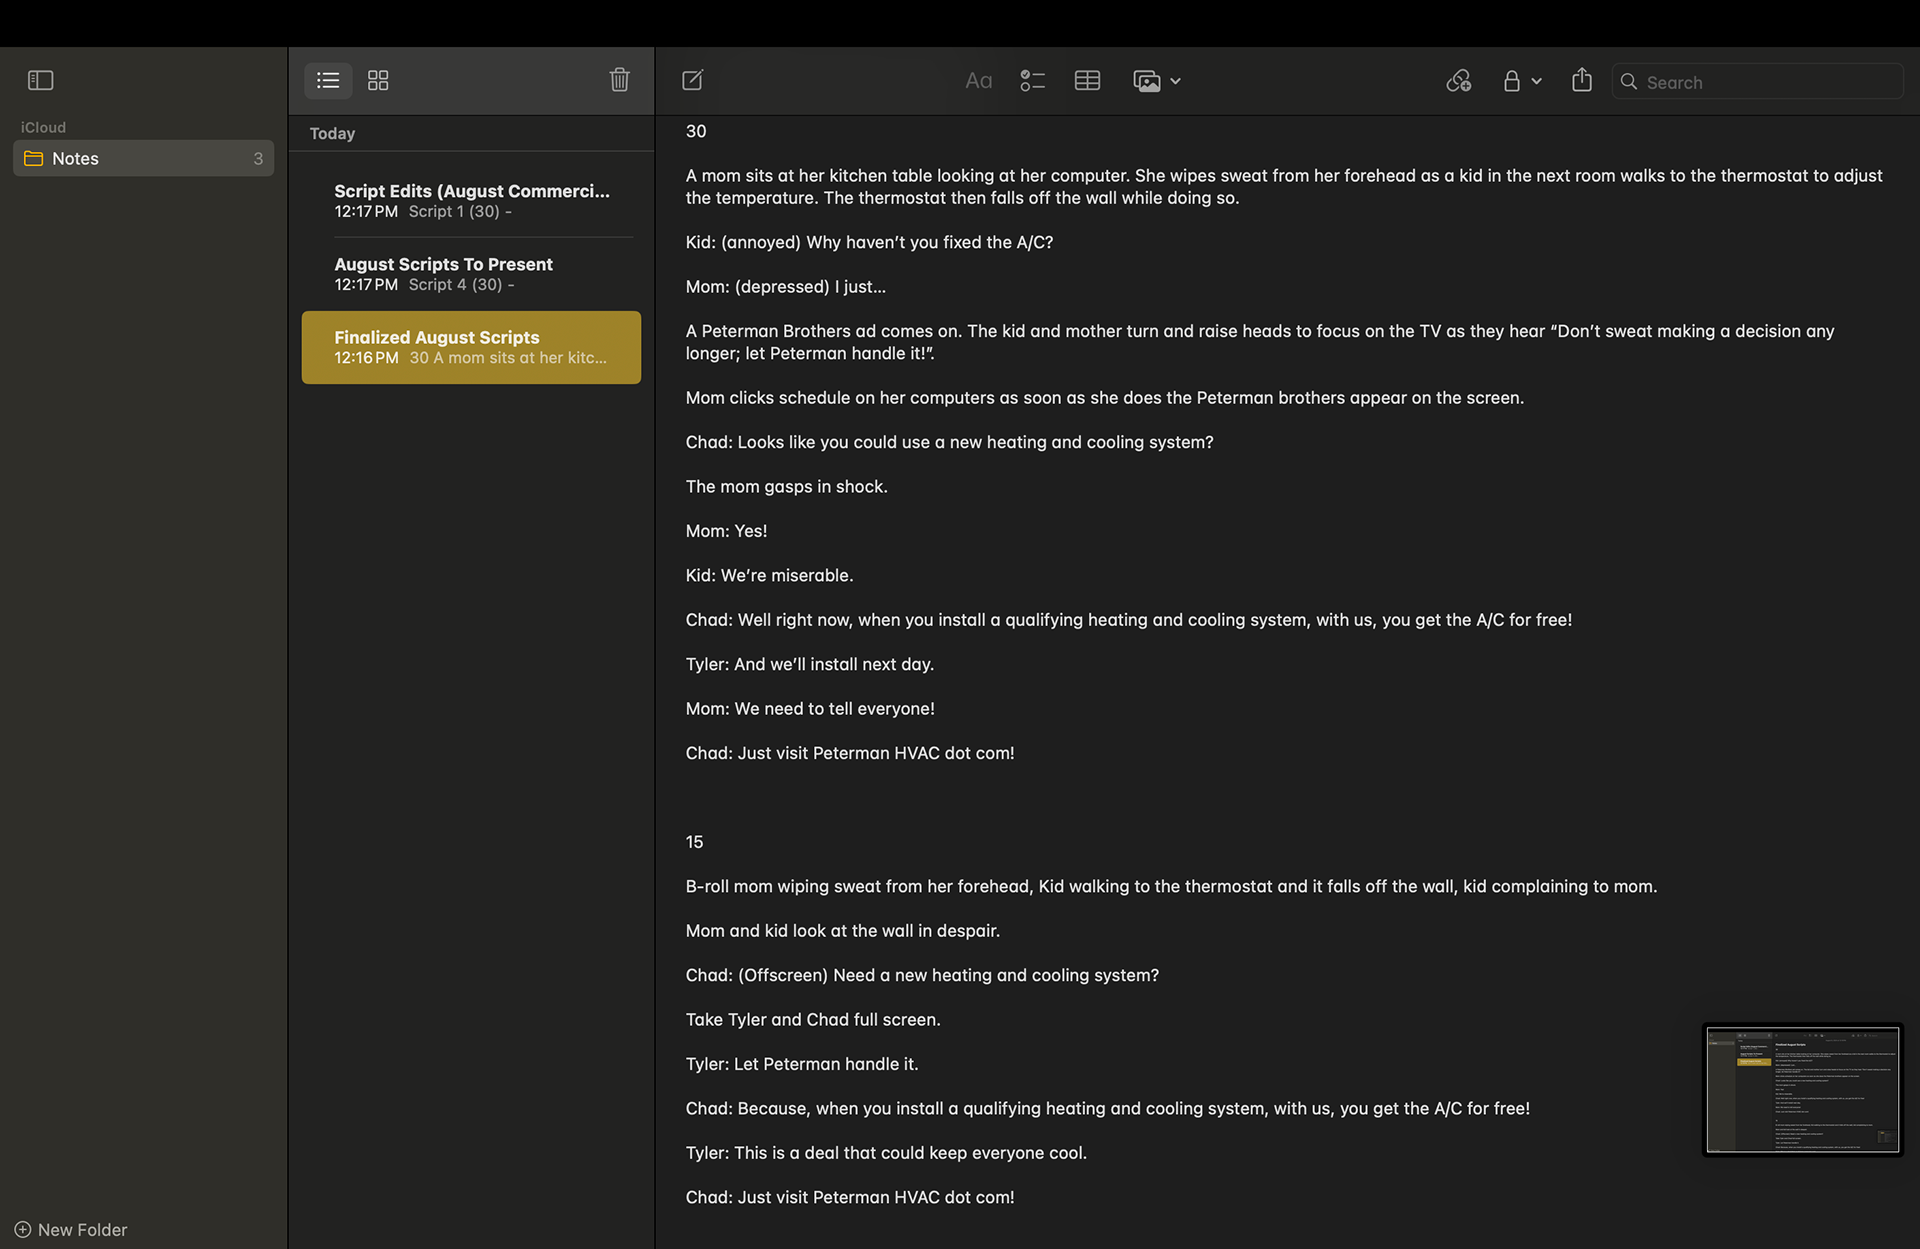
Task: Share the note via share icon
Action: (1581, 80)
